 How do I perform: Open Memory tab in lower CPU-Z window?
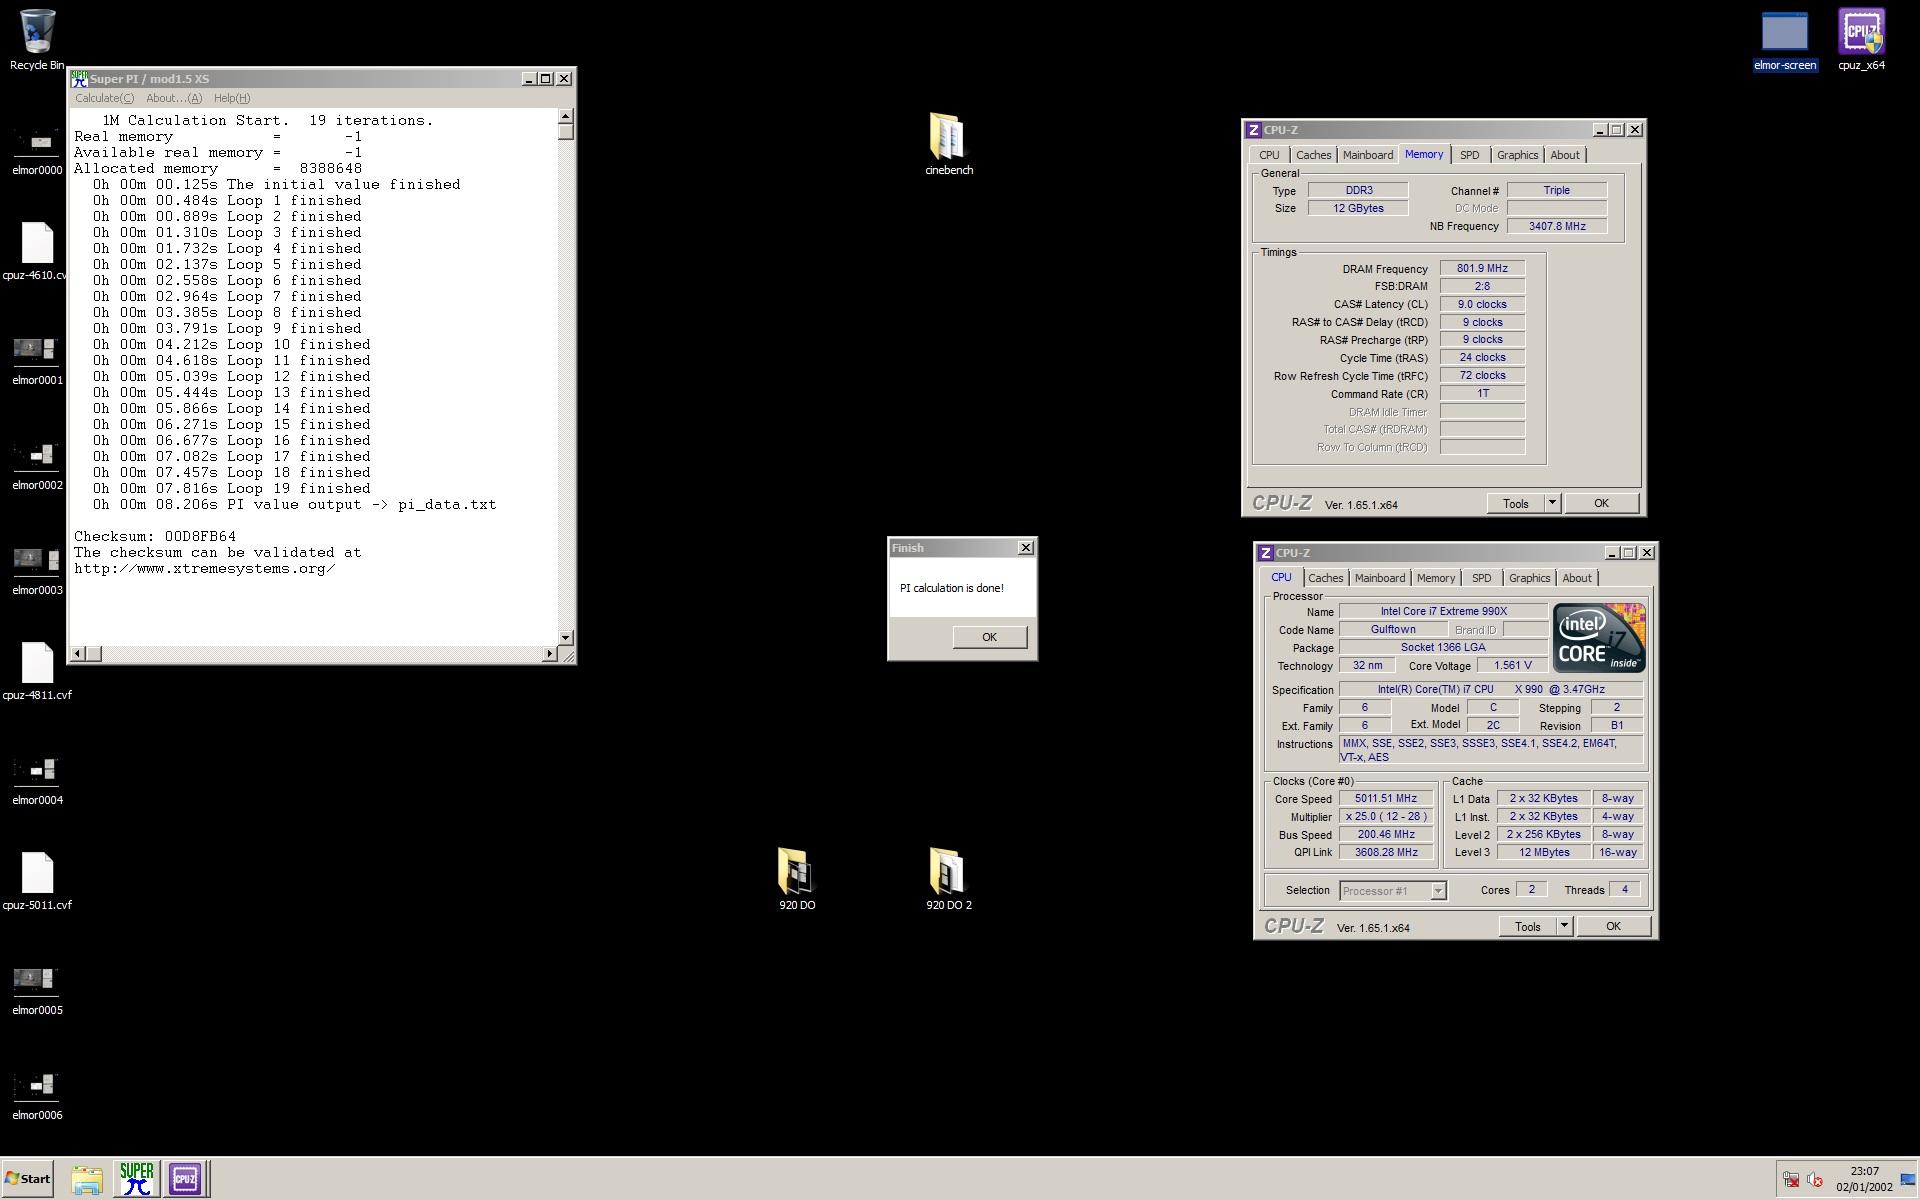(1435, 578)
